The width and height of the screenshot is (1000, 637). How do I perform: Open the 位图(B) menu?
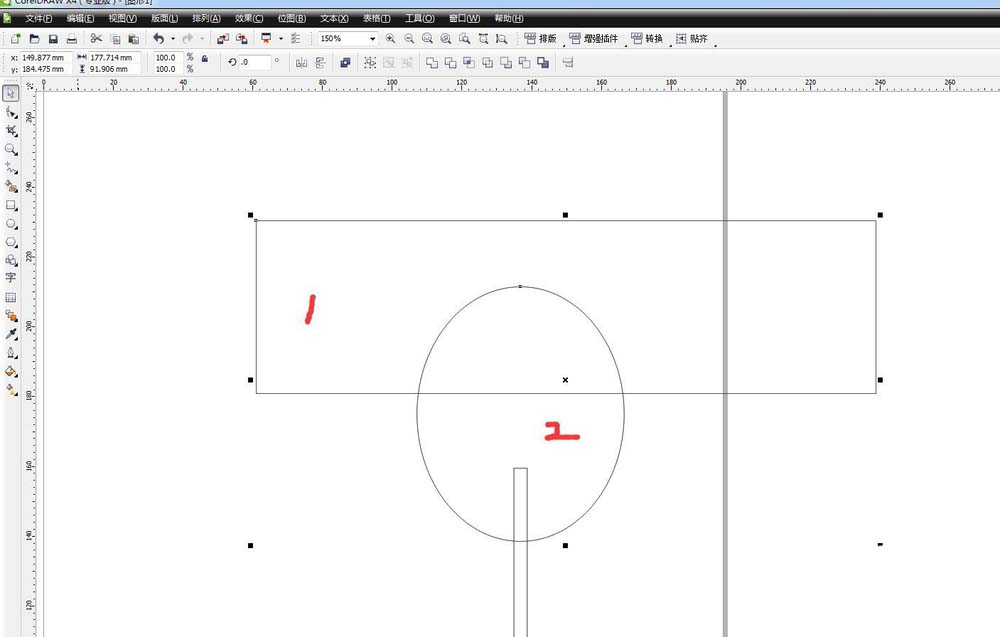pos(291,18)
